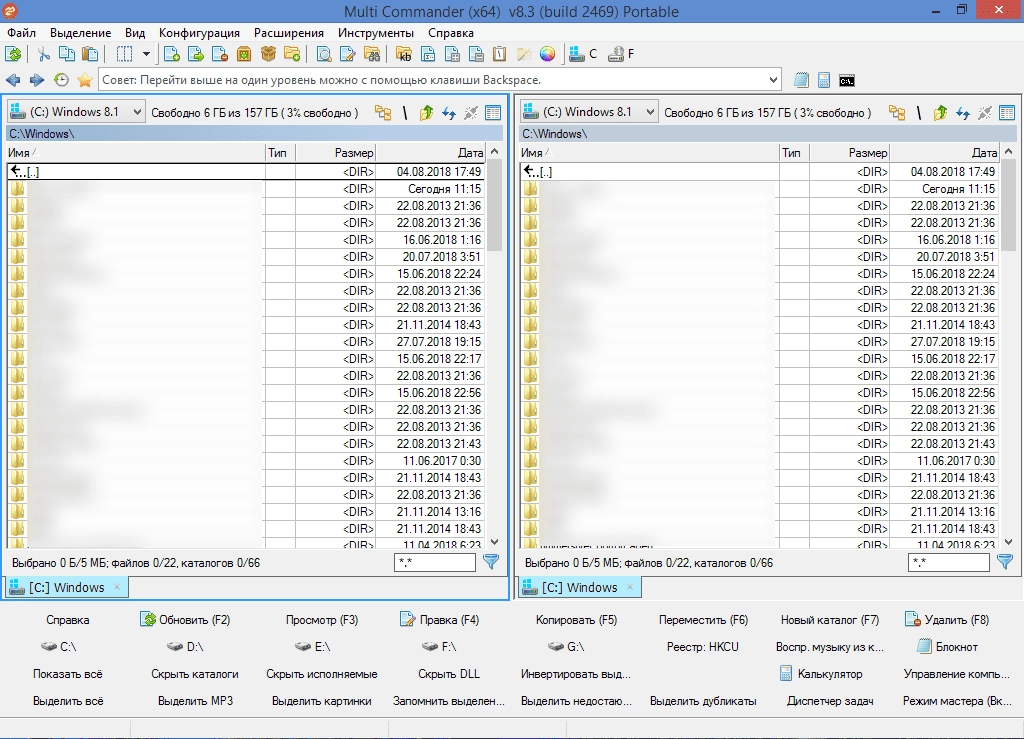The height and width of the screenshot is (739, 1024).
Task: Open the Справка menu
Action: 451,33
